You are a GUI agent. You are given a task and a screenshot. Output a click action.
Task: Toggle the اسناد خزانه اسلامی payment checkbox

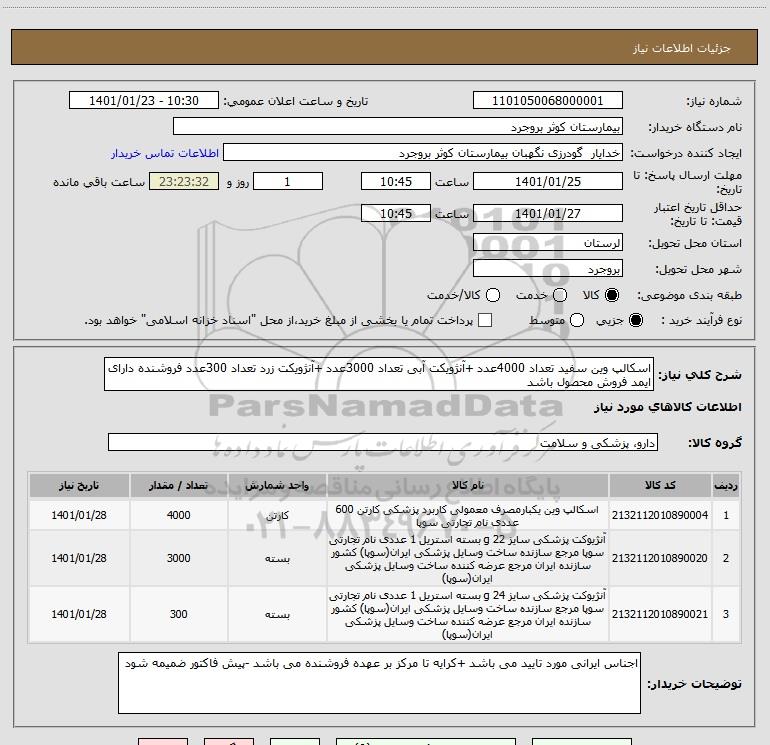485,320
